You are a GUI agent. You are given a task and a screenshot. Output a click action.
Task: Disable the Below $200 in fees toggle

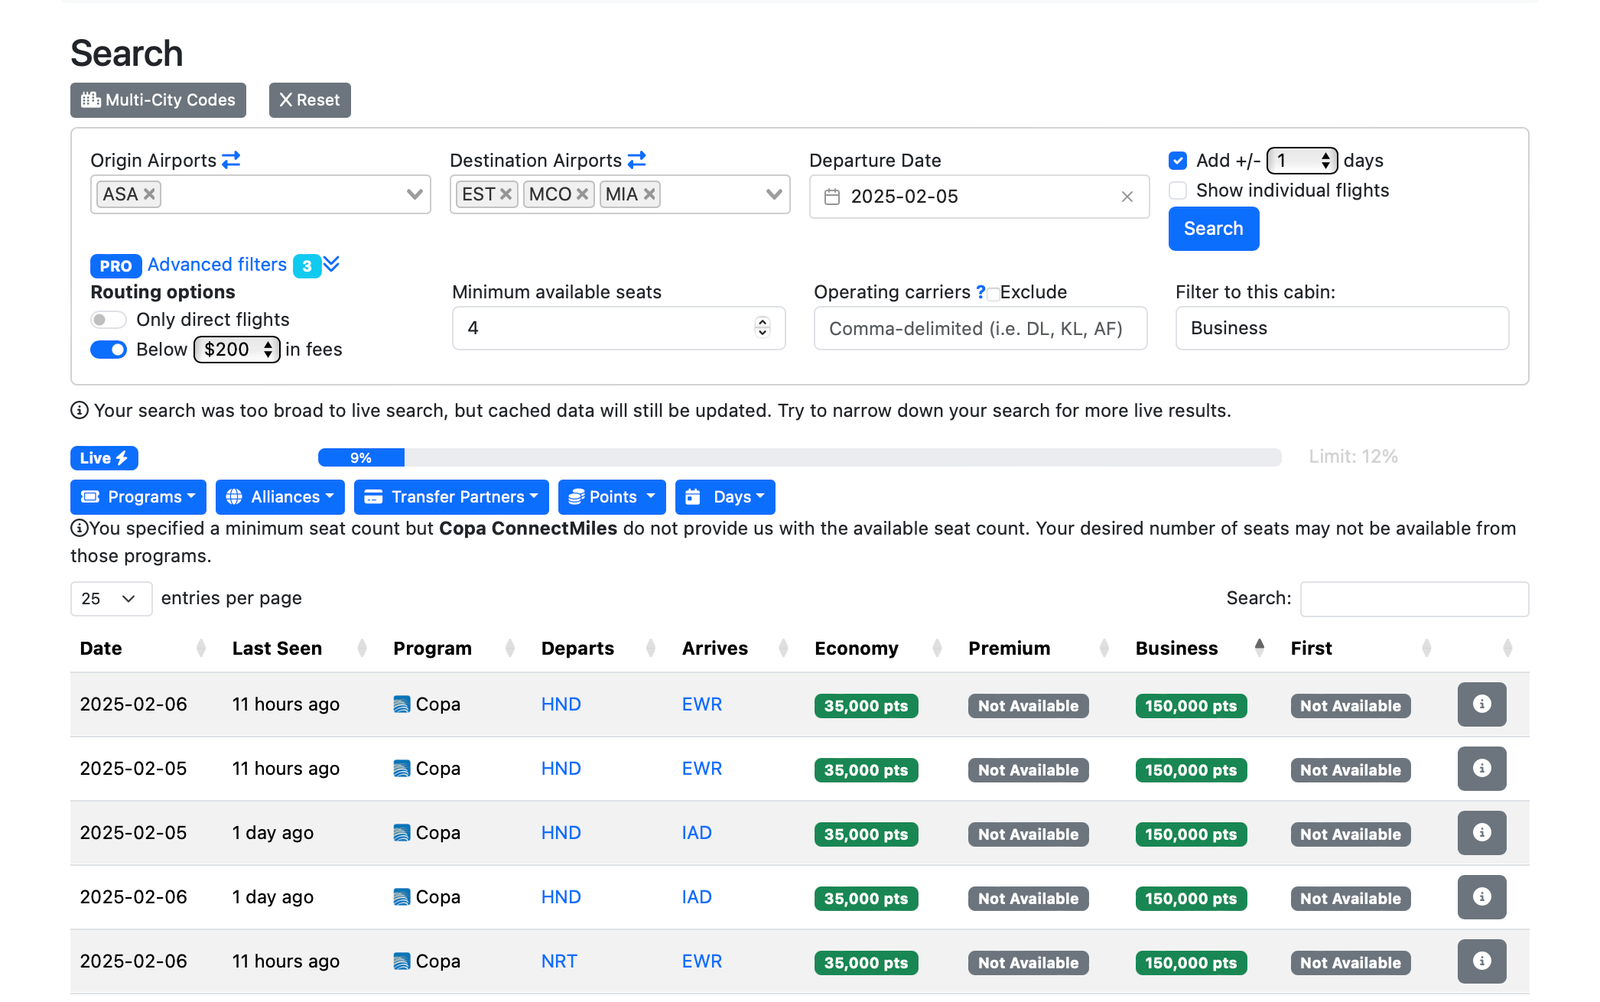(x=108, y=350)
